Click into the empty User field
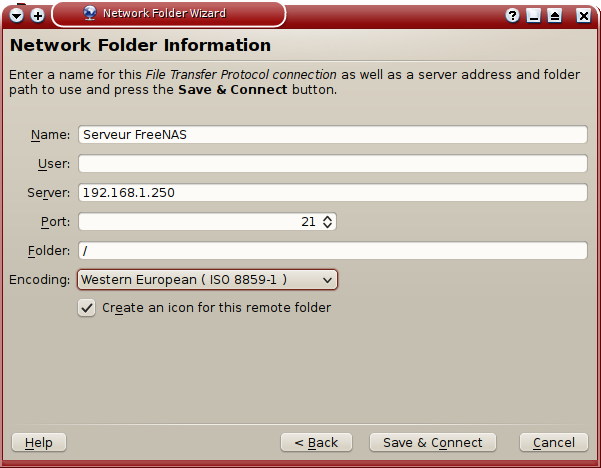 tap(332, 164)
